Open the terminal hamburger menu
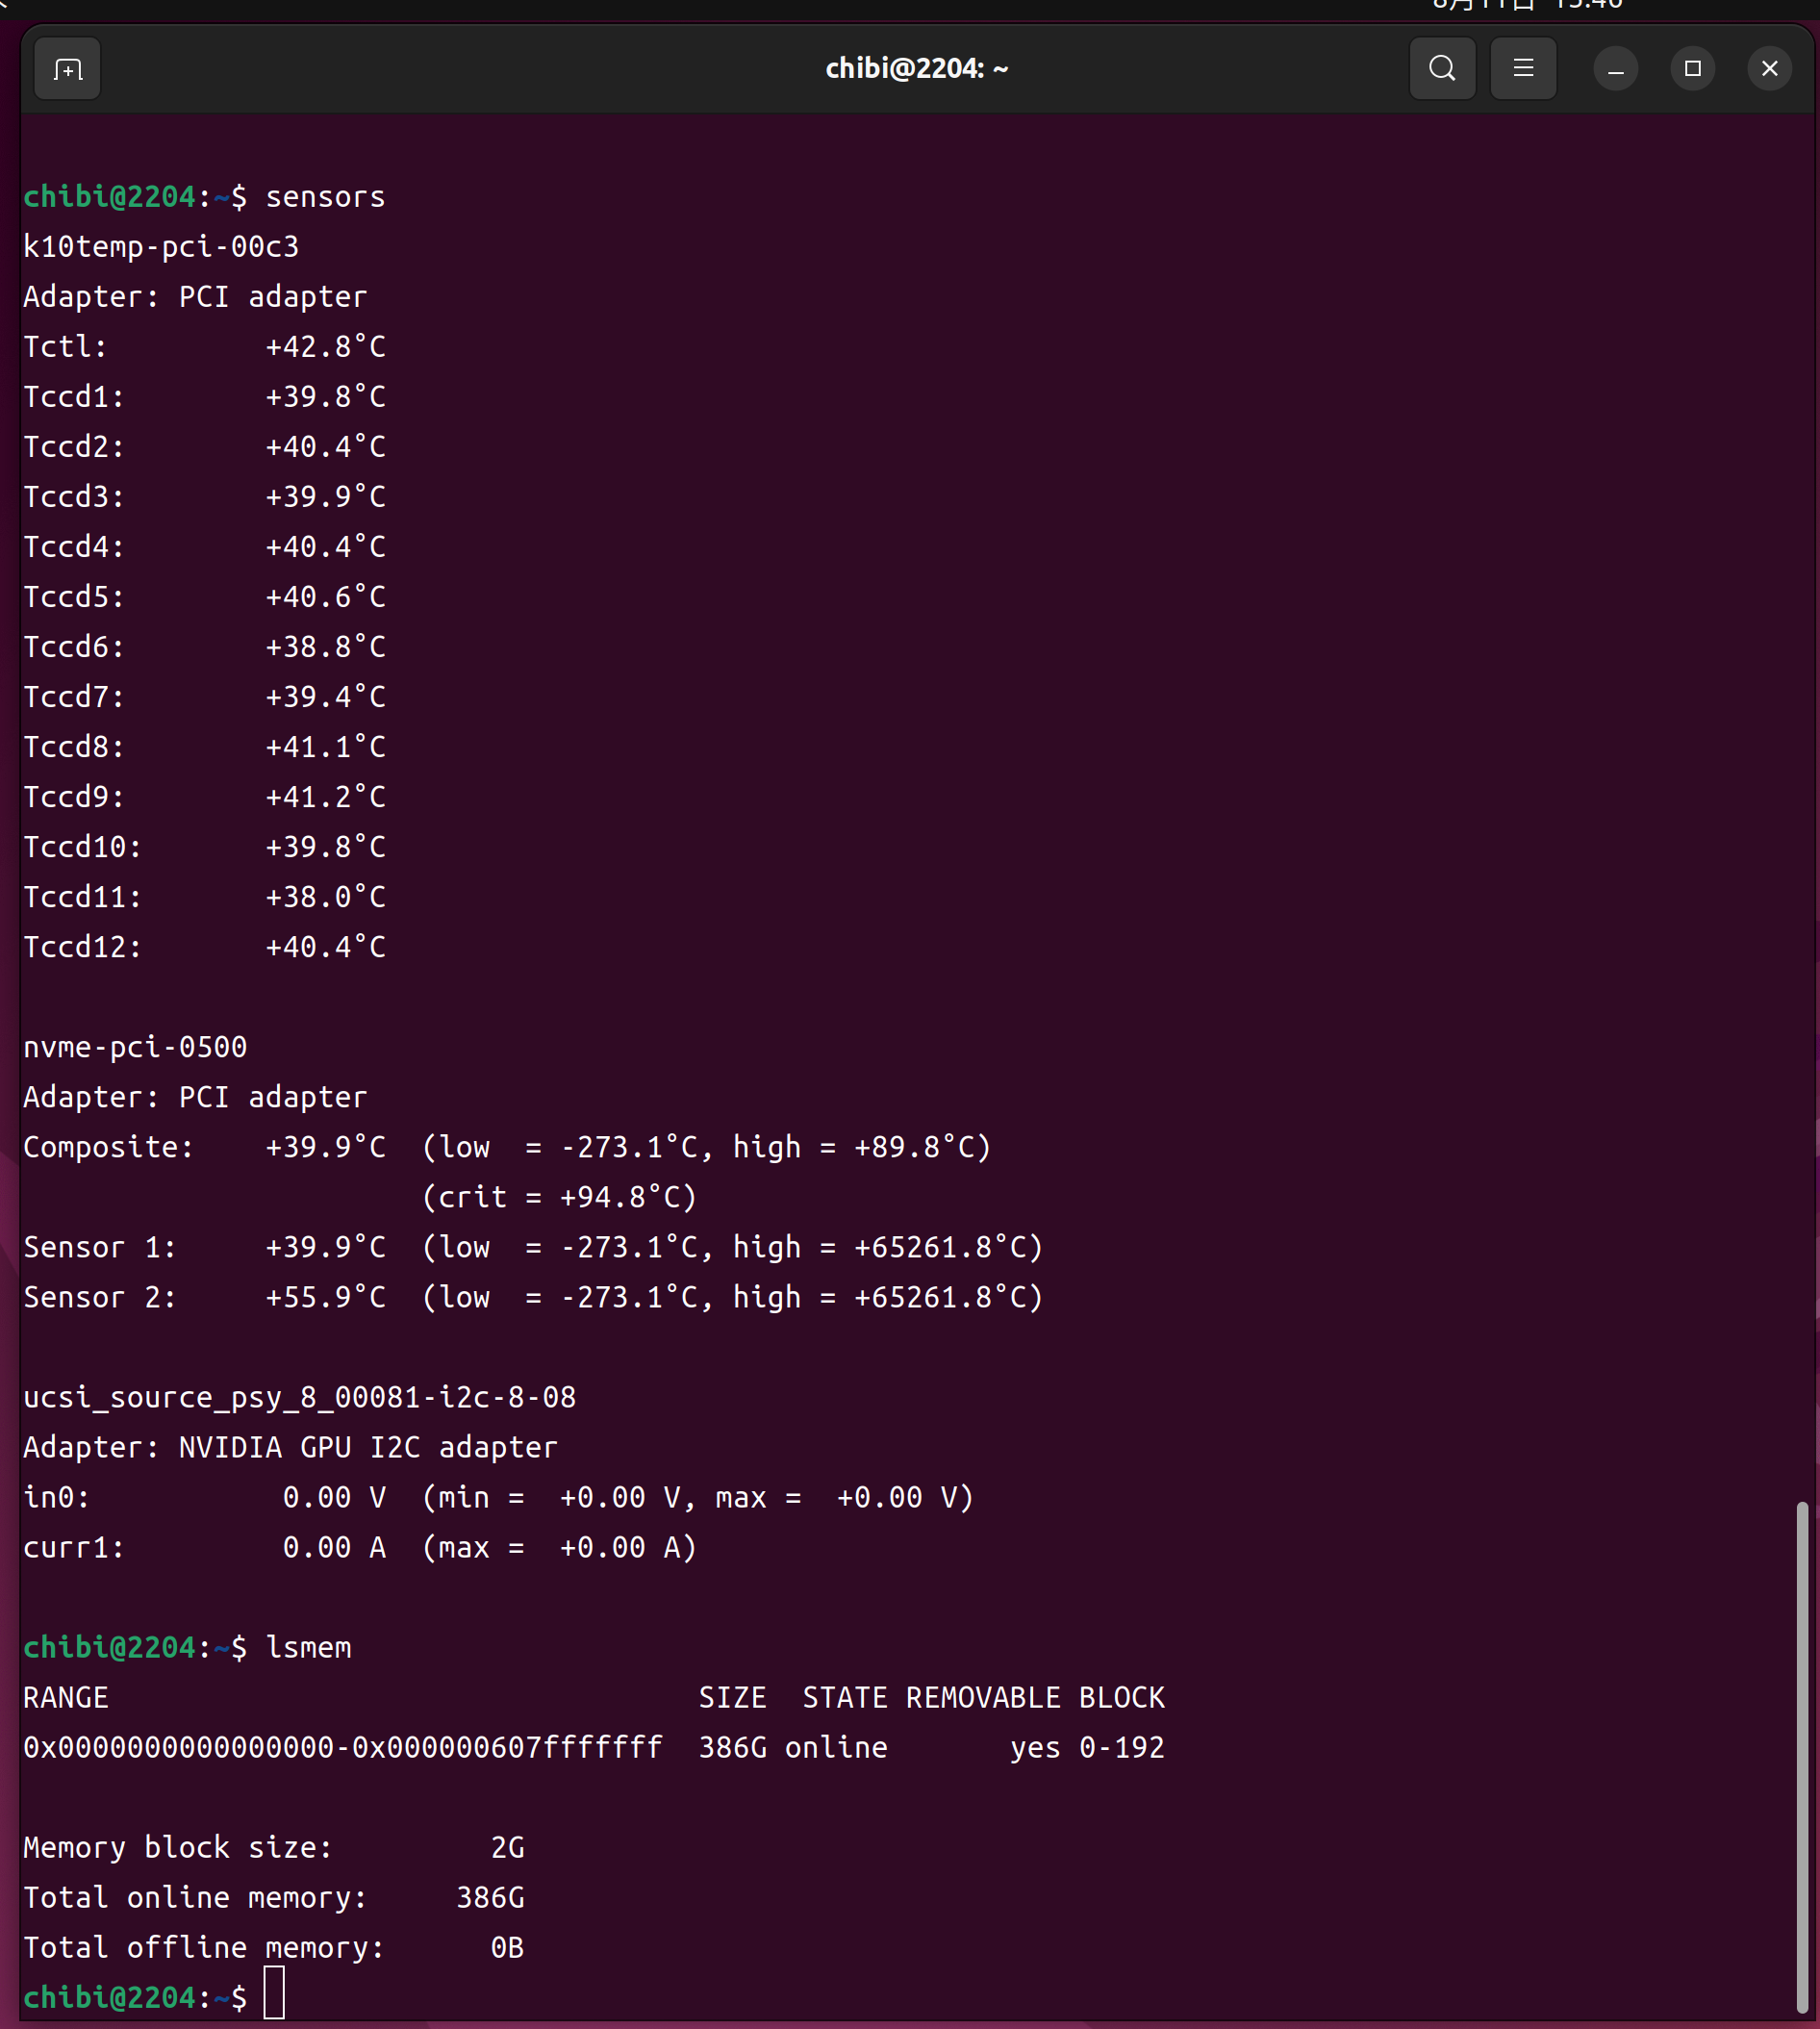The width and height of the screenshot is (1820, 2029). 1522,69
